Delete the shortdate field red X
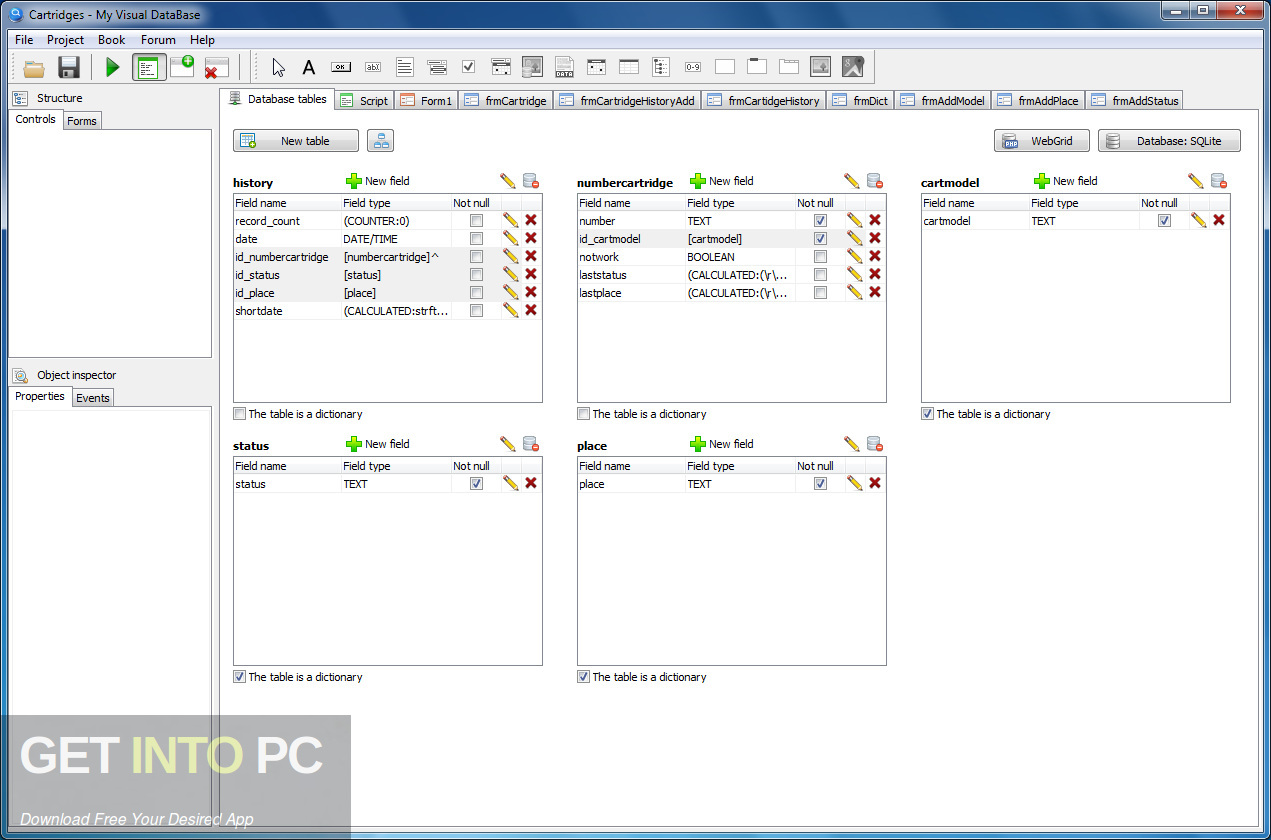This screenshot has height=840, width=1271. coord(531,310)
